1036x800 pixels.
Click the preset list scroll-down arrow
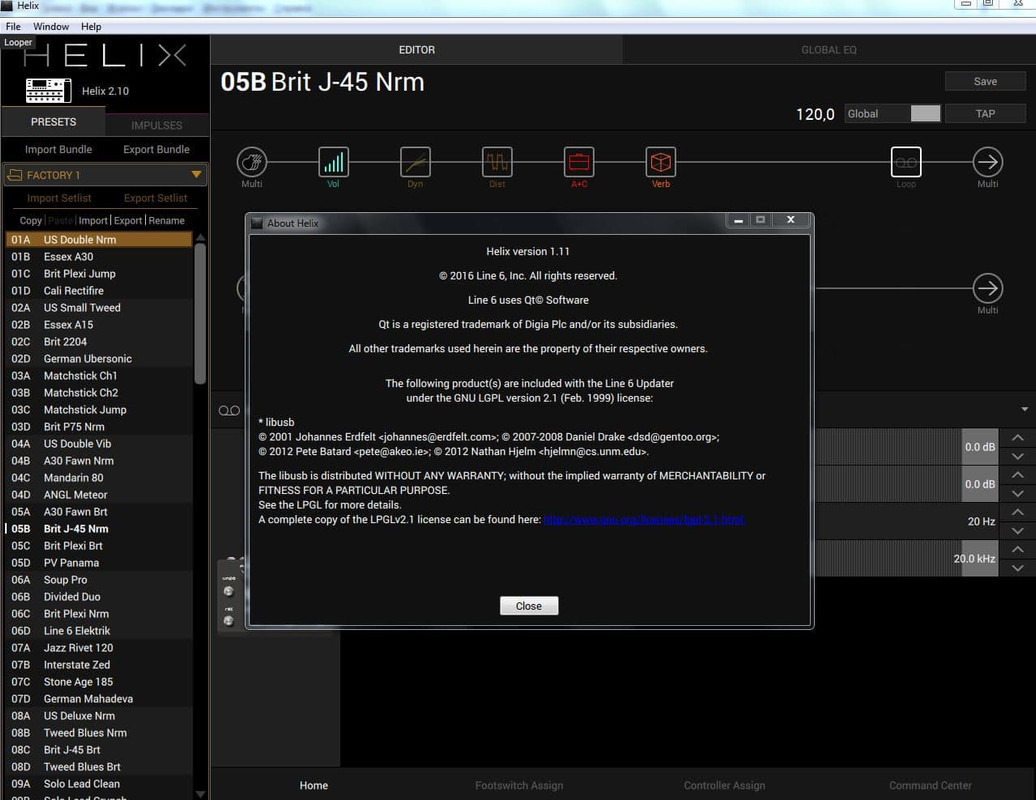(x=200, y=793)
